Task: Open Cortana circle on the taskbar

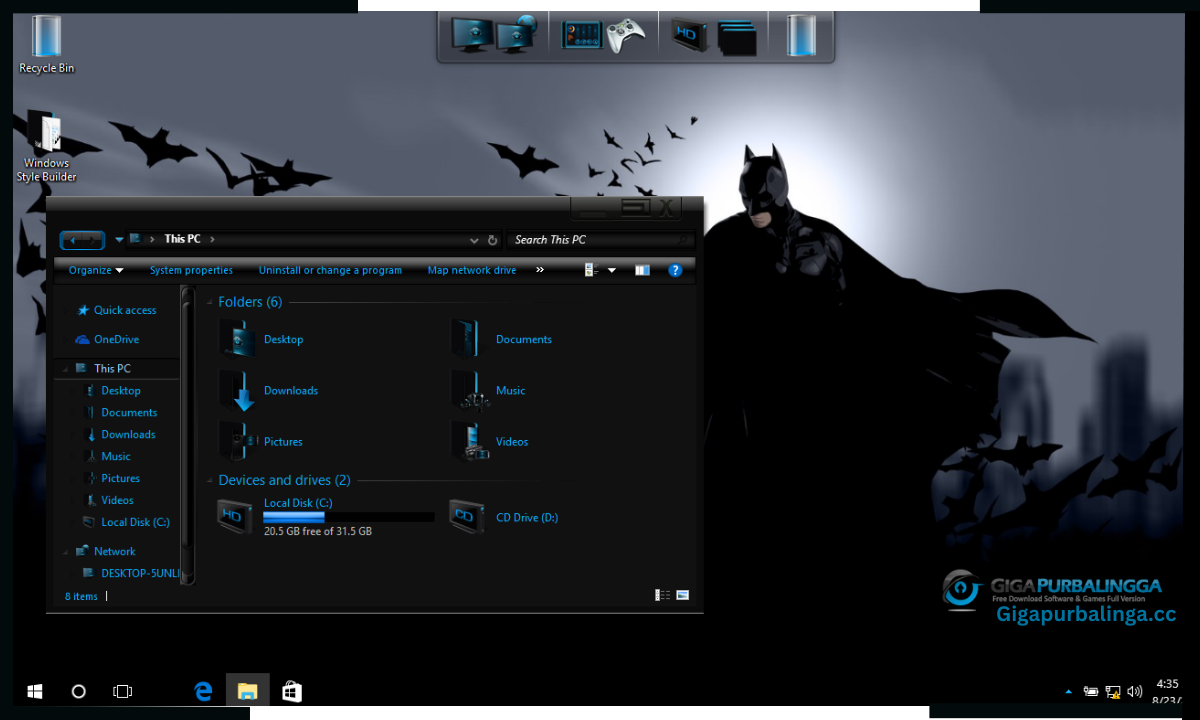Action: [79, 691]
